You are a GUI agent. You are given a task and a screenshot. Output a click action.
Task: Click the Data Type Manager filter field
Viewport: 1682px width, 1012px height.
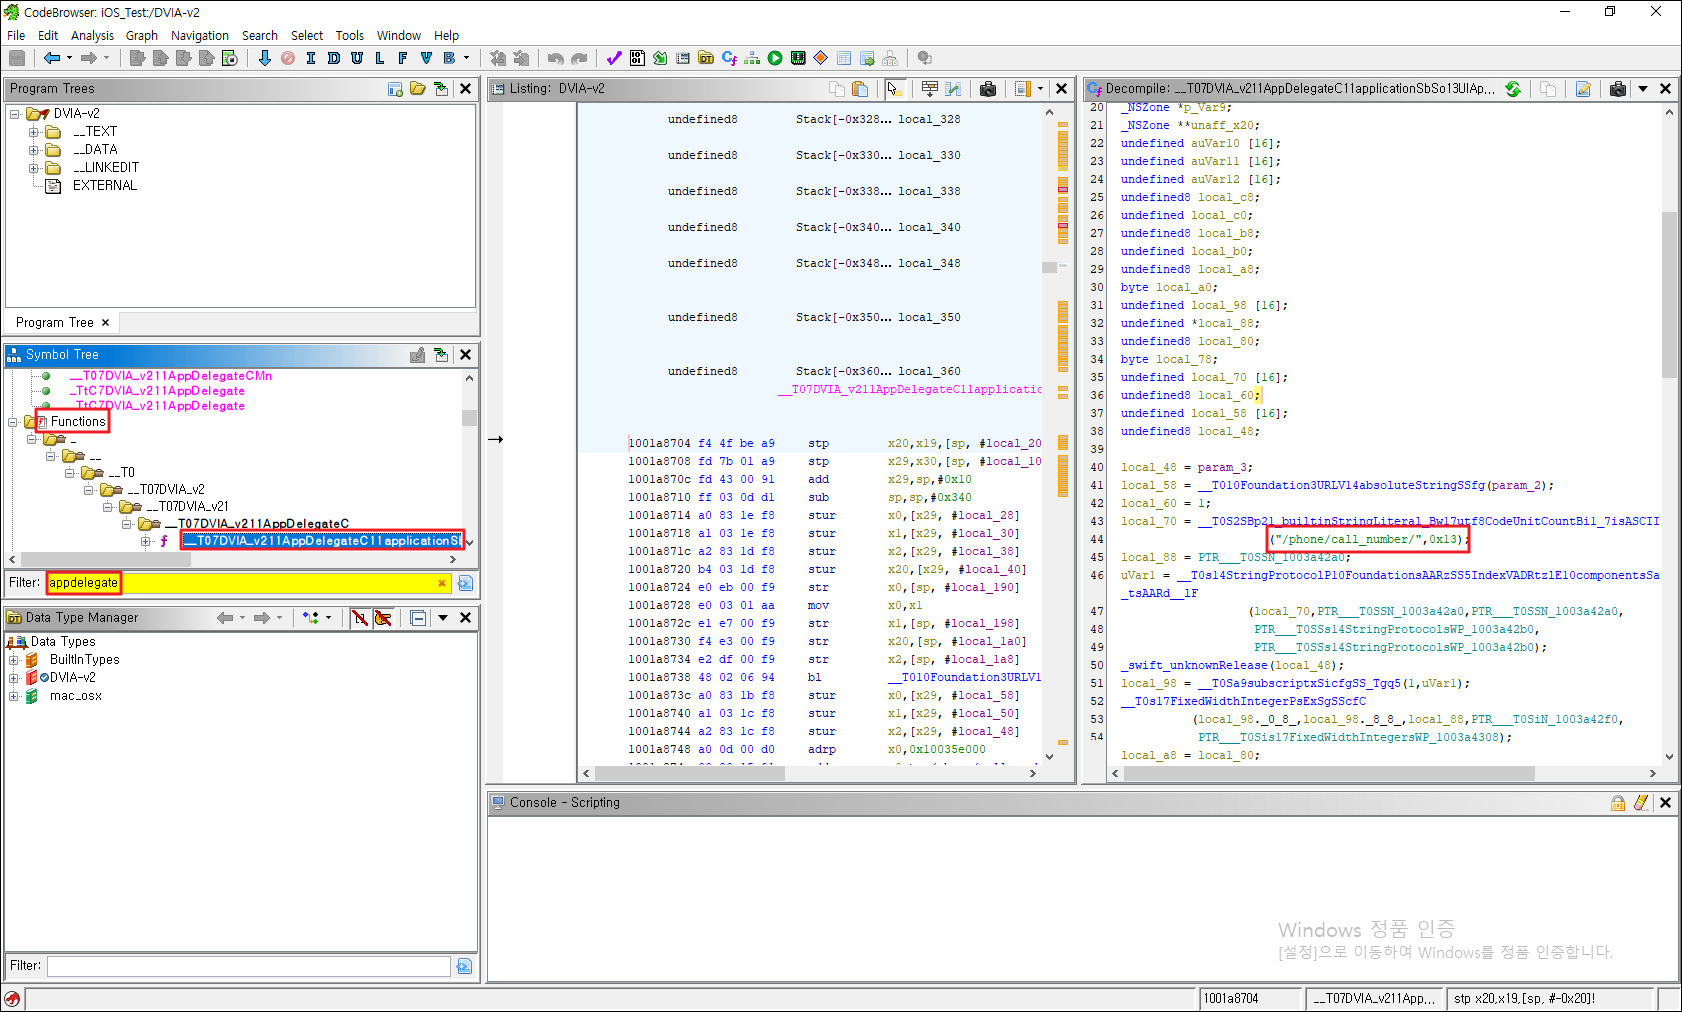point(248,966)
